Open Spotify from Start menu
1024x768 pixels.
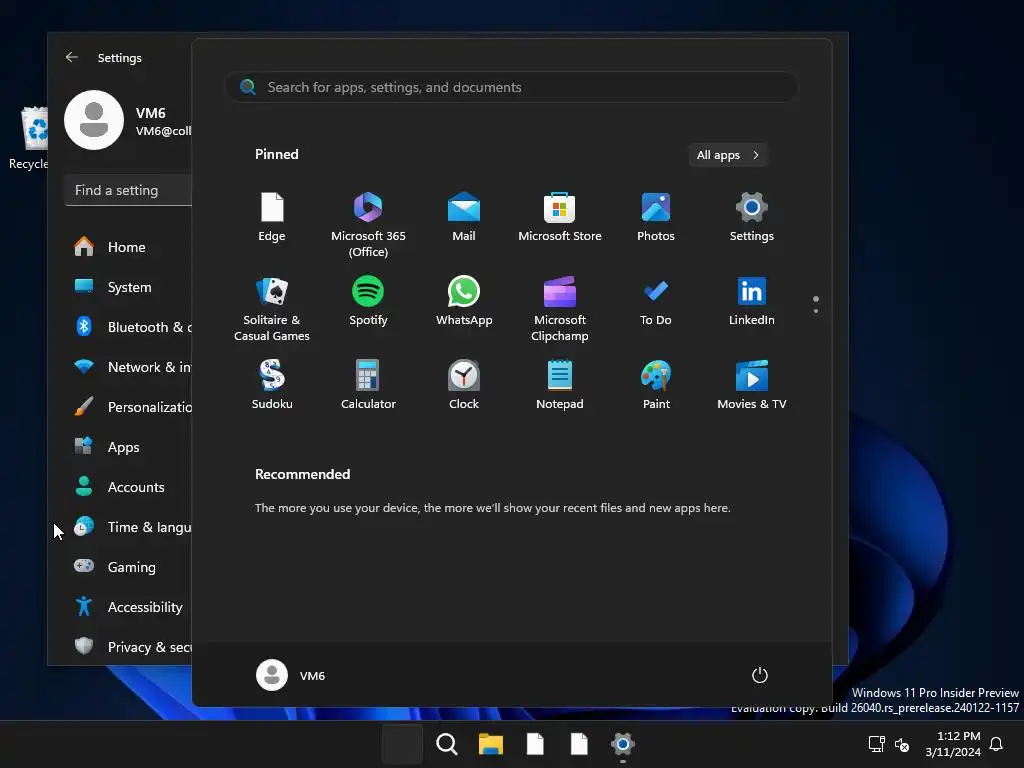click(x=368, y=302)
